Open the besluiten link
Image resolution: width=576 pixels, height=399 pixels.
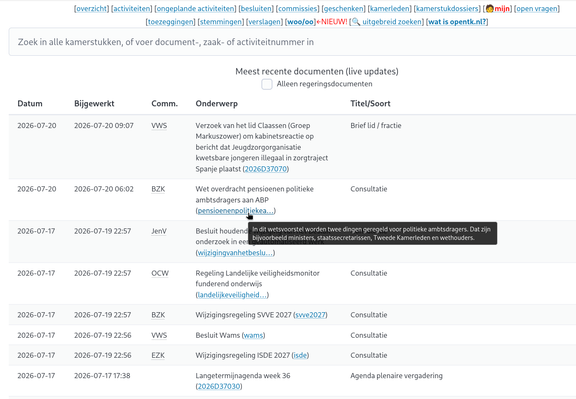(x=256, y=8)
